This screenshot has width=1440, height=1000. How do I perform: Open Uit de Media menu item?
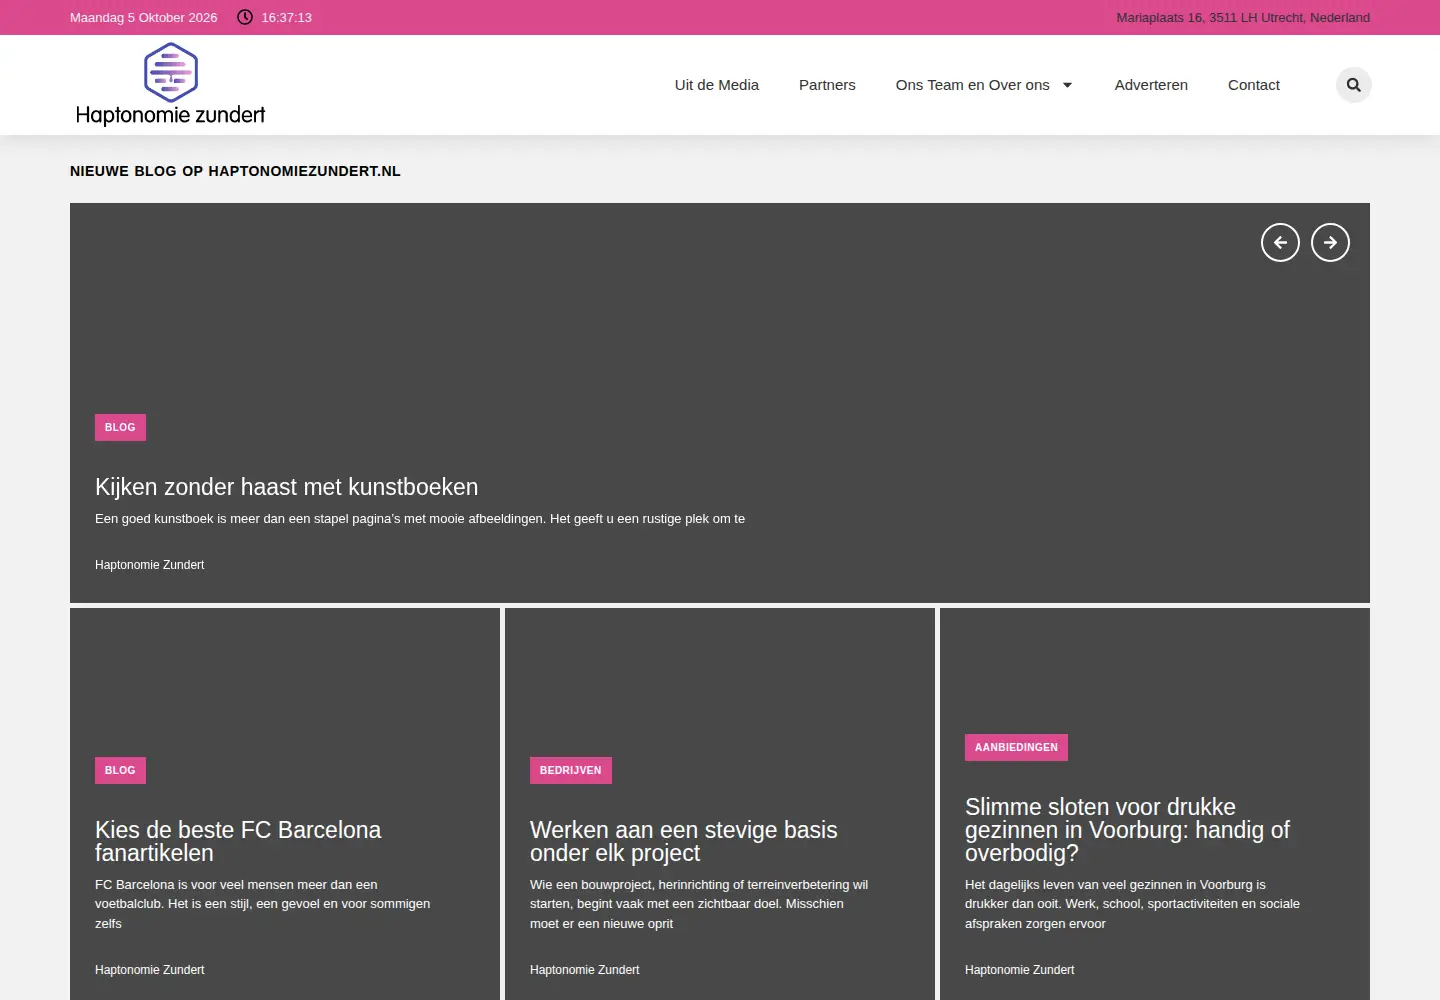pos(717,85)
